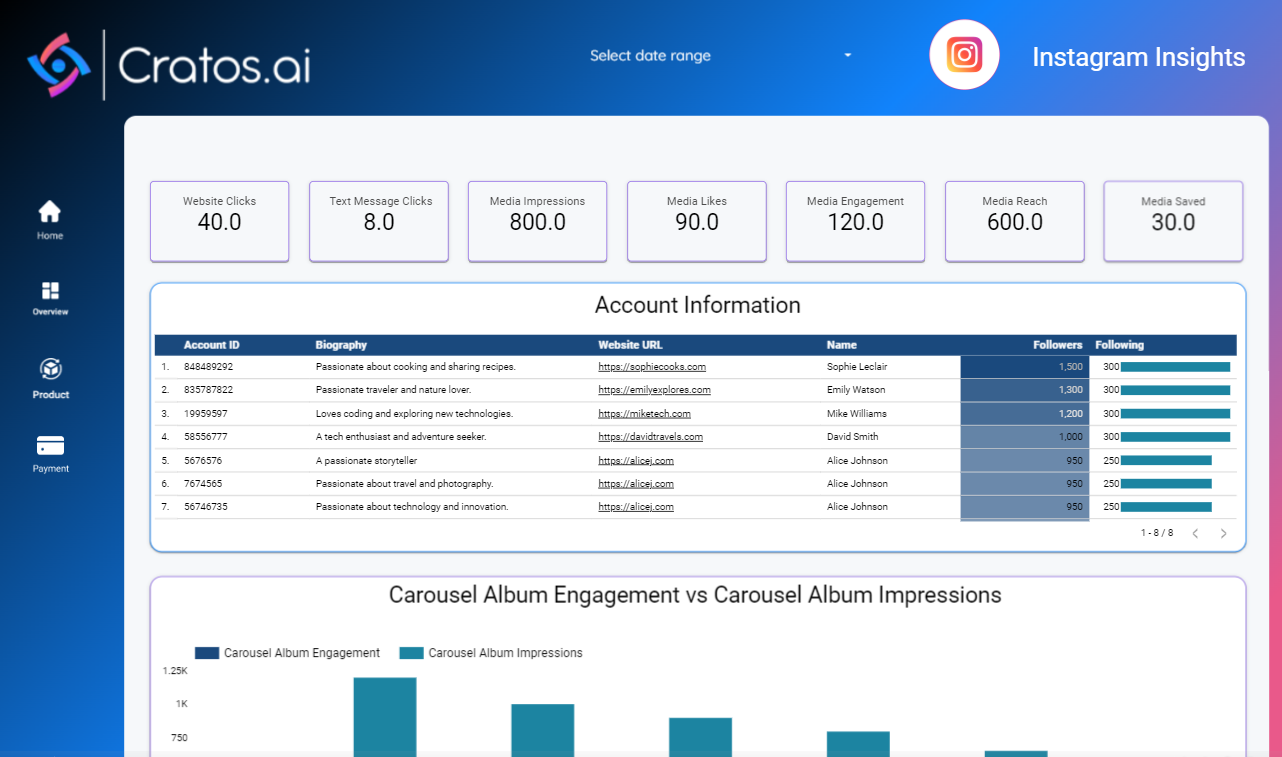
Task: Click the Media Likes scorecard
Action: click(x=697, y=221)
